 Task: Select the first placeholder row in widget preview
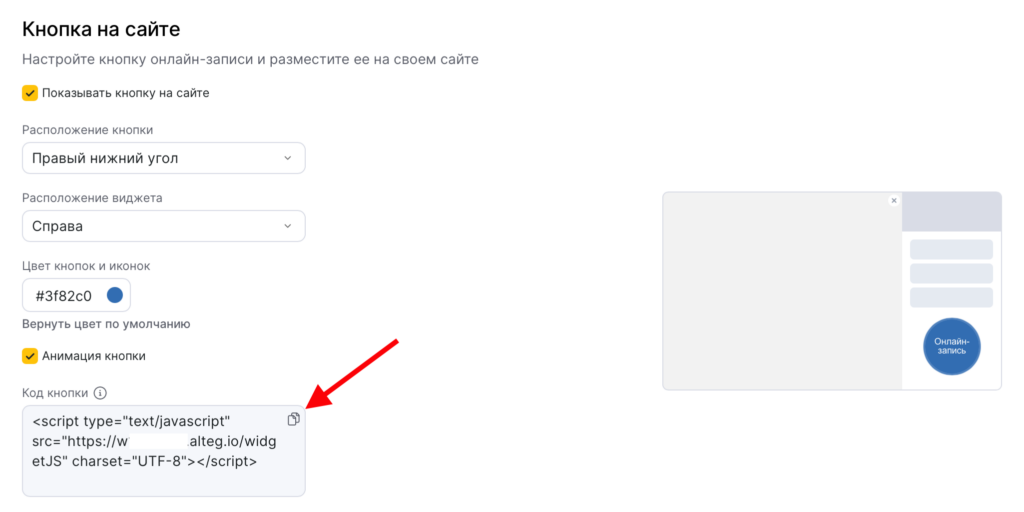click(x=951, y=249)
